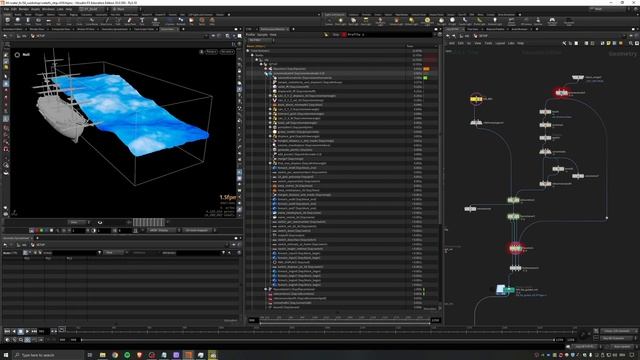Click the sticky note icon in network toolbar
Image resolution: width=640 pixels, height=360 pixels.
(x=609, y=43)
